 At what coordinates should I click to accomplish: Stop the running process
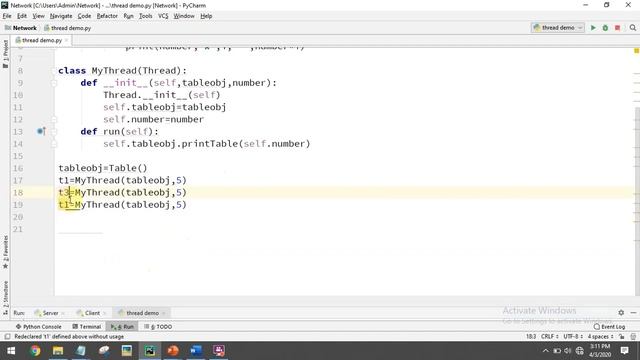[618, 28]
